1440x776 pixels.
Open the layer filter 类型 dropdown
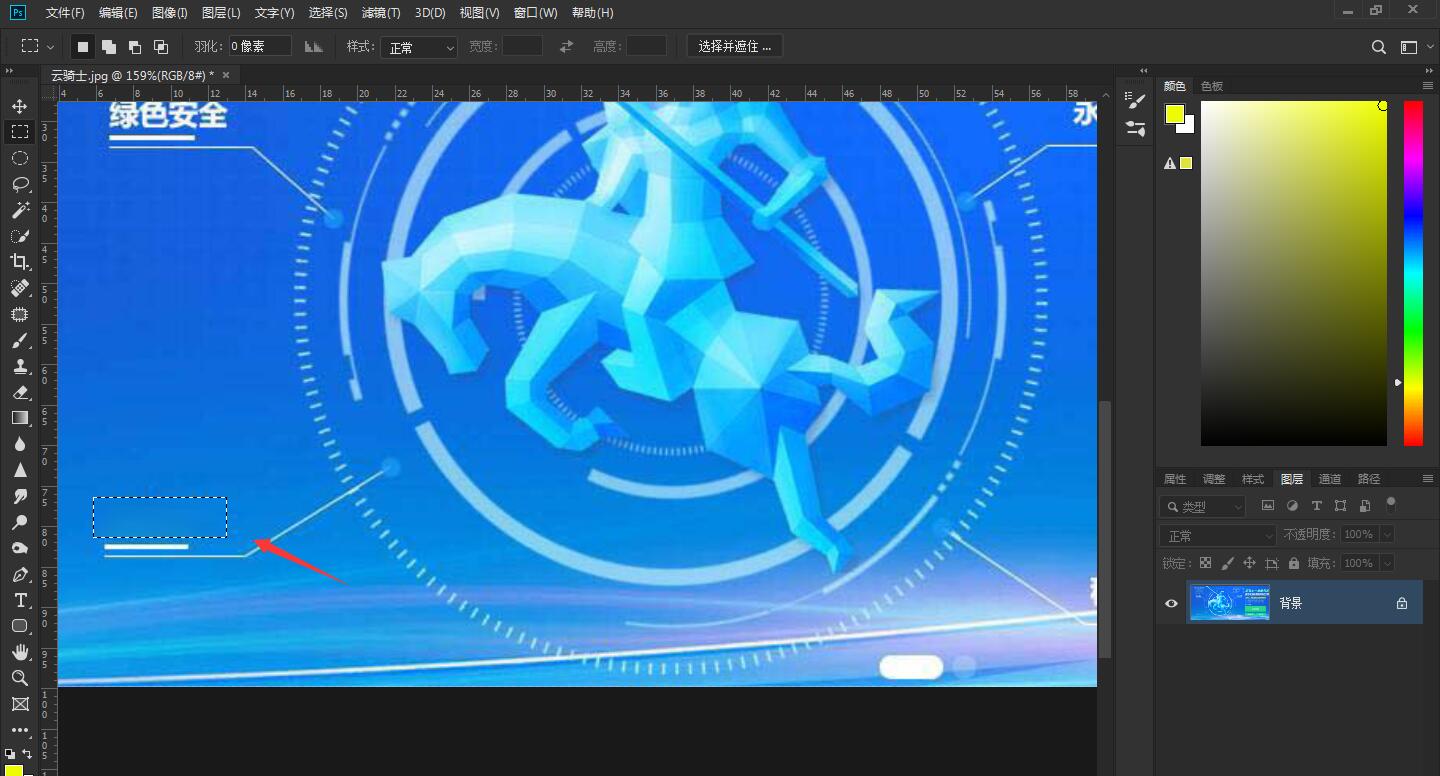1202,507
